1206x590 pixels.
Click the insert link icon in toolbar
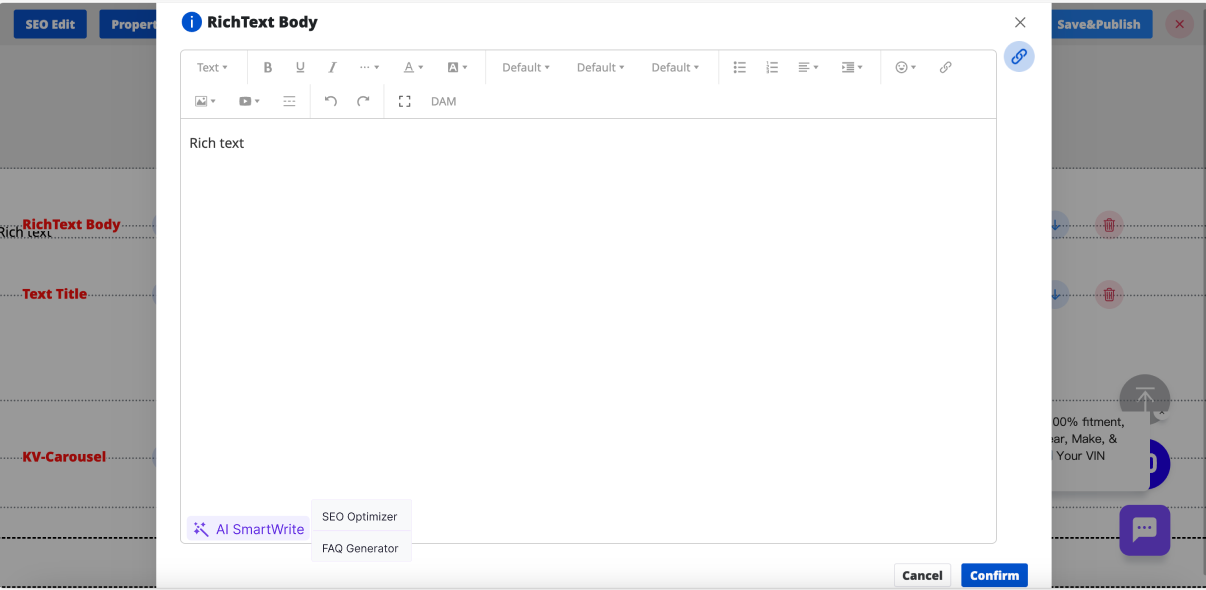(x=945, y=68)
